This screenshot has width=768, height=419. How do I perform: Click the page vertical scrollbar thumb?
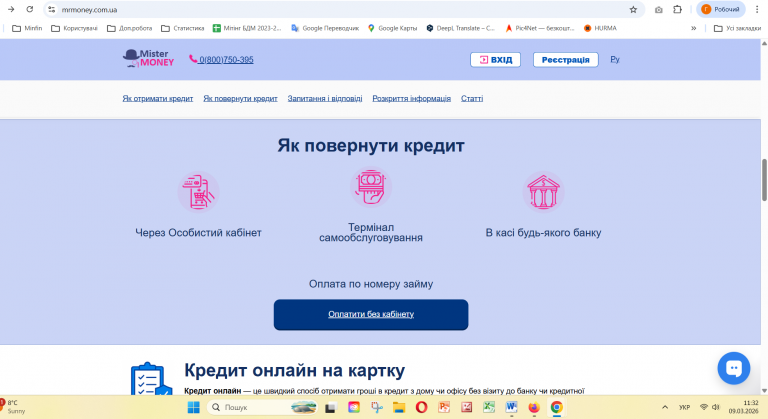(764, 180)
